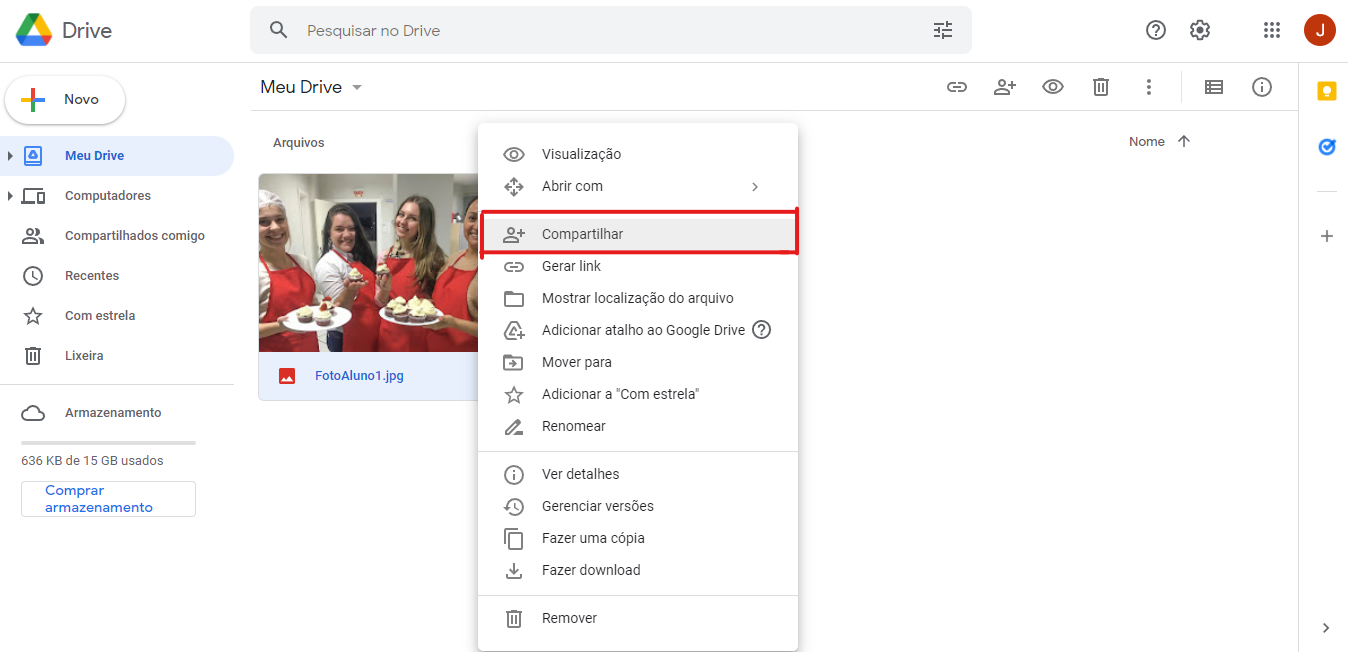Viewport: 1348px width, 652px height.
Task: Click the search field Pesquisar no Drive
Action: coord(610,30)
